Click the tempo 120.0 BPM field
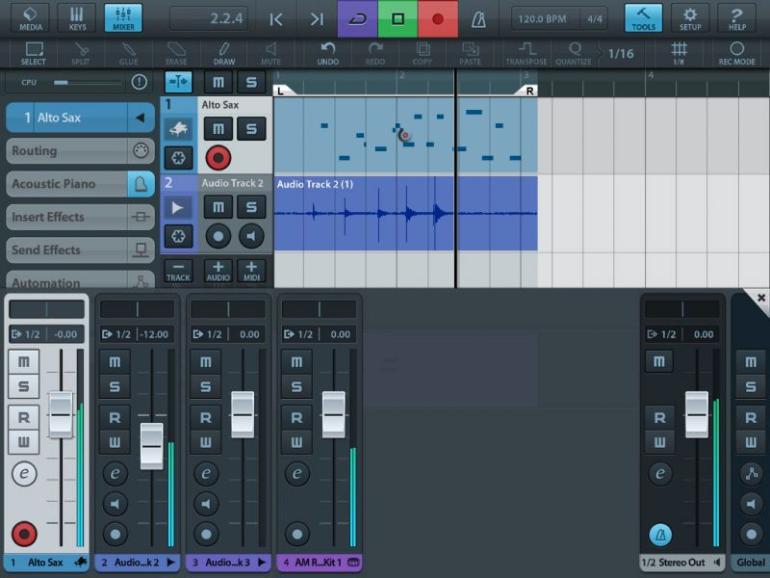This screenshot has height=578, width=770. [542, 19]
